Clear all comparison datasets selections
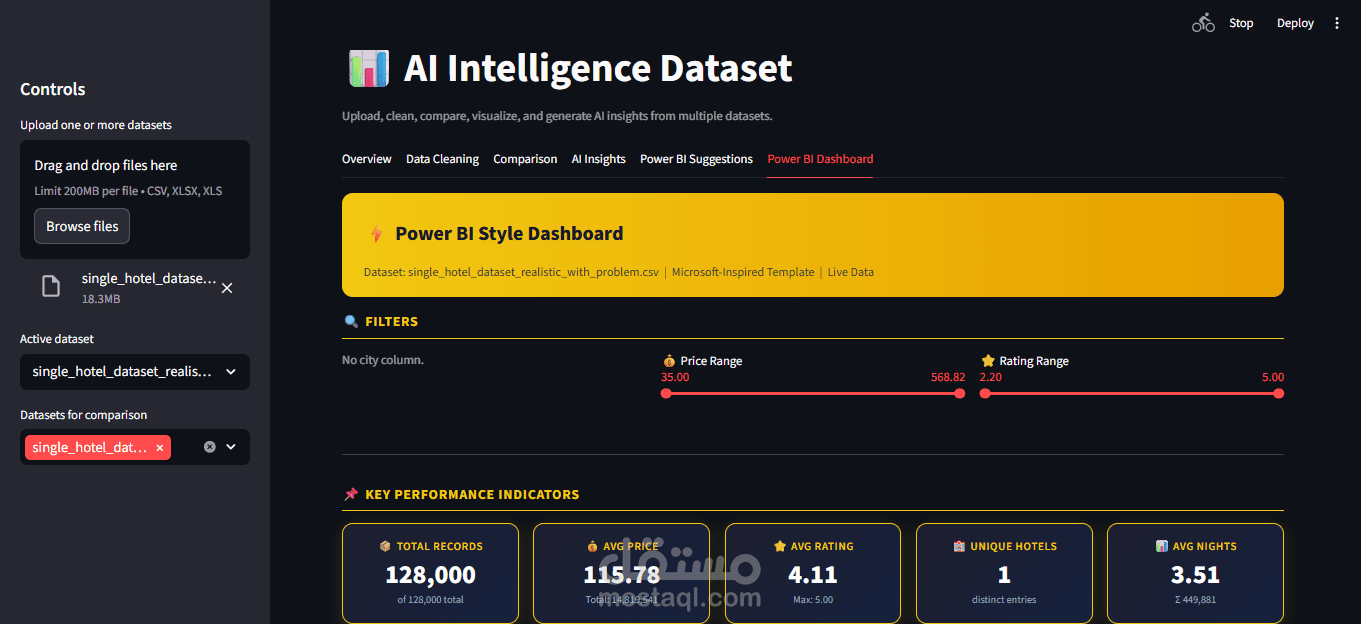 point(209,447)
